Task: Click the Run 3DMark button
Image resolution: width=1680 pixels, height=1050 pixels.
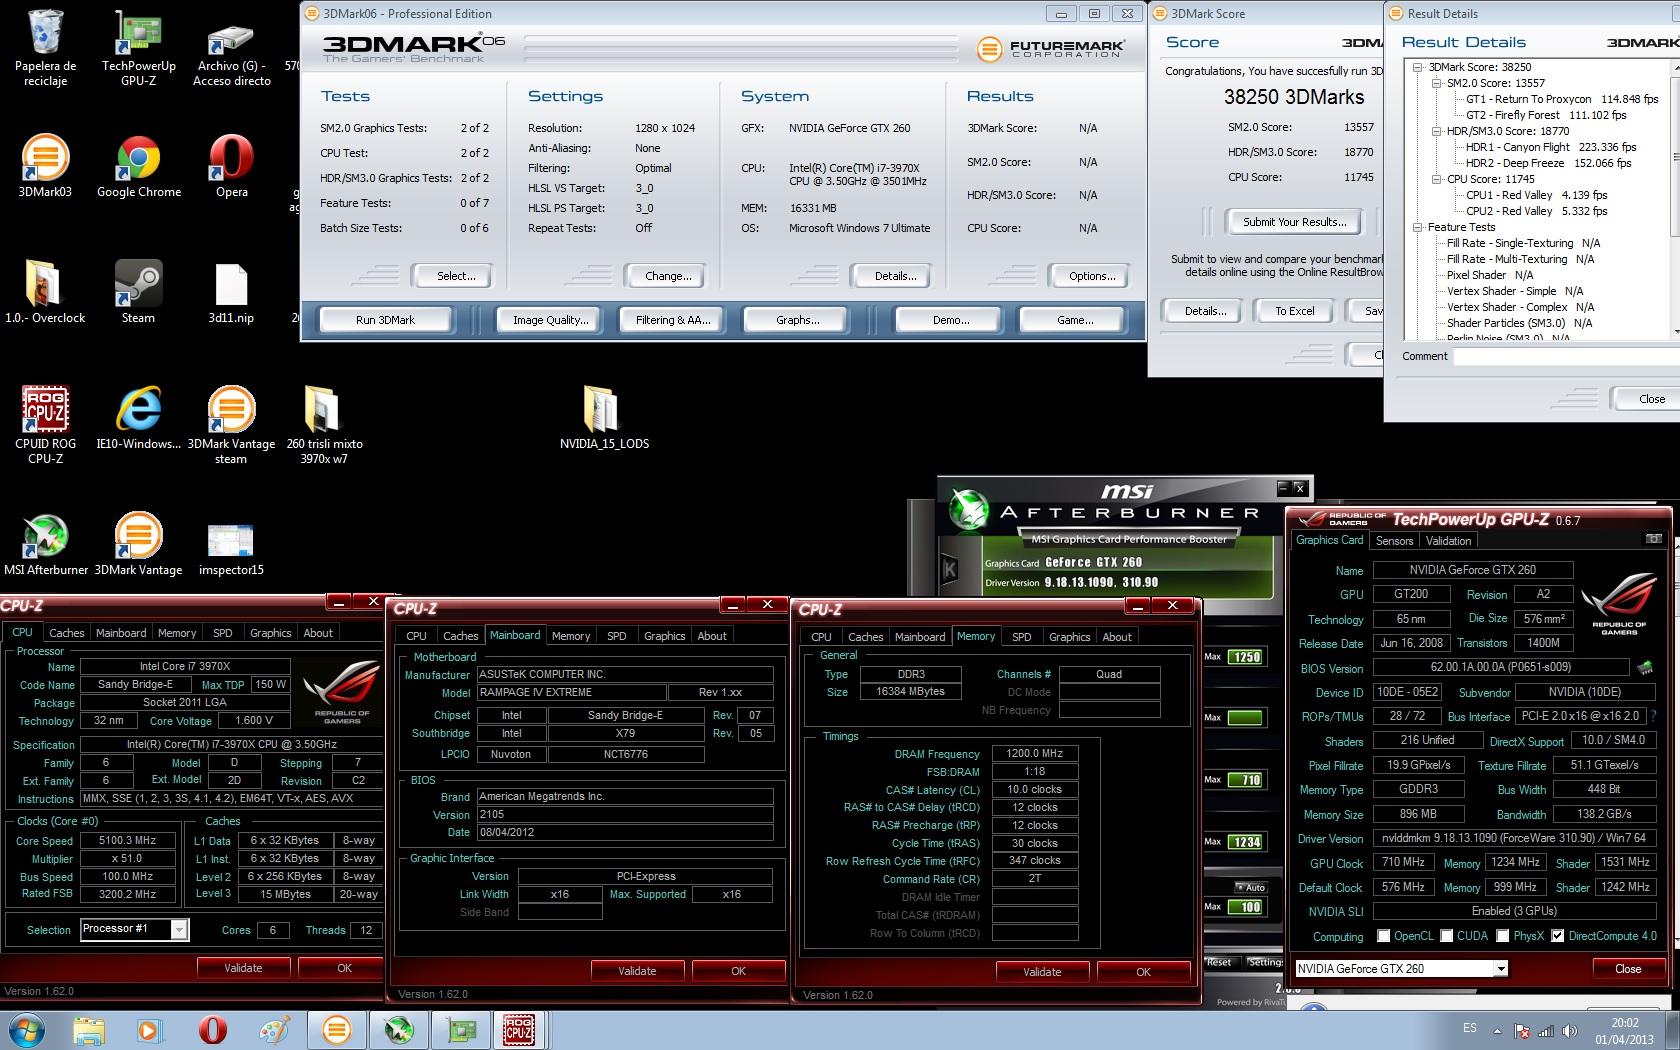Action: point(385,320)
